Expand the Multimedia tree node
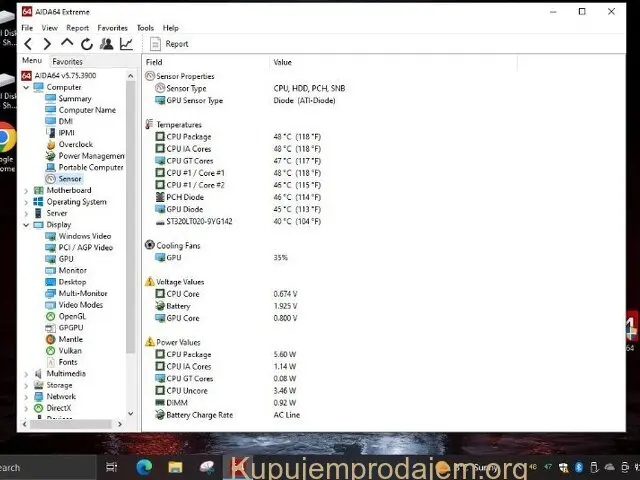The height and width of the screenshot is (480, 640). point(27,374)
